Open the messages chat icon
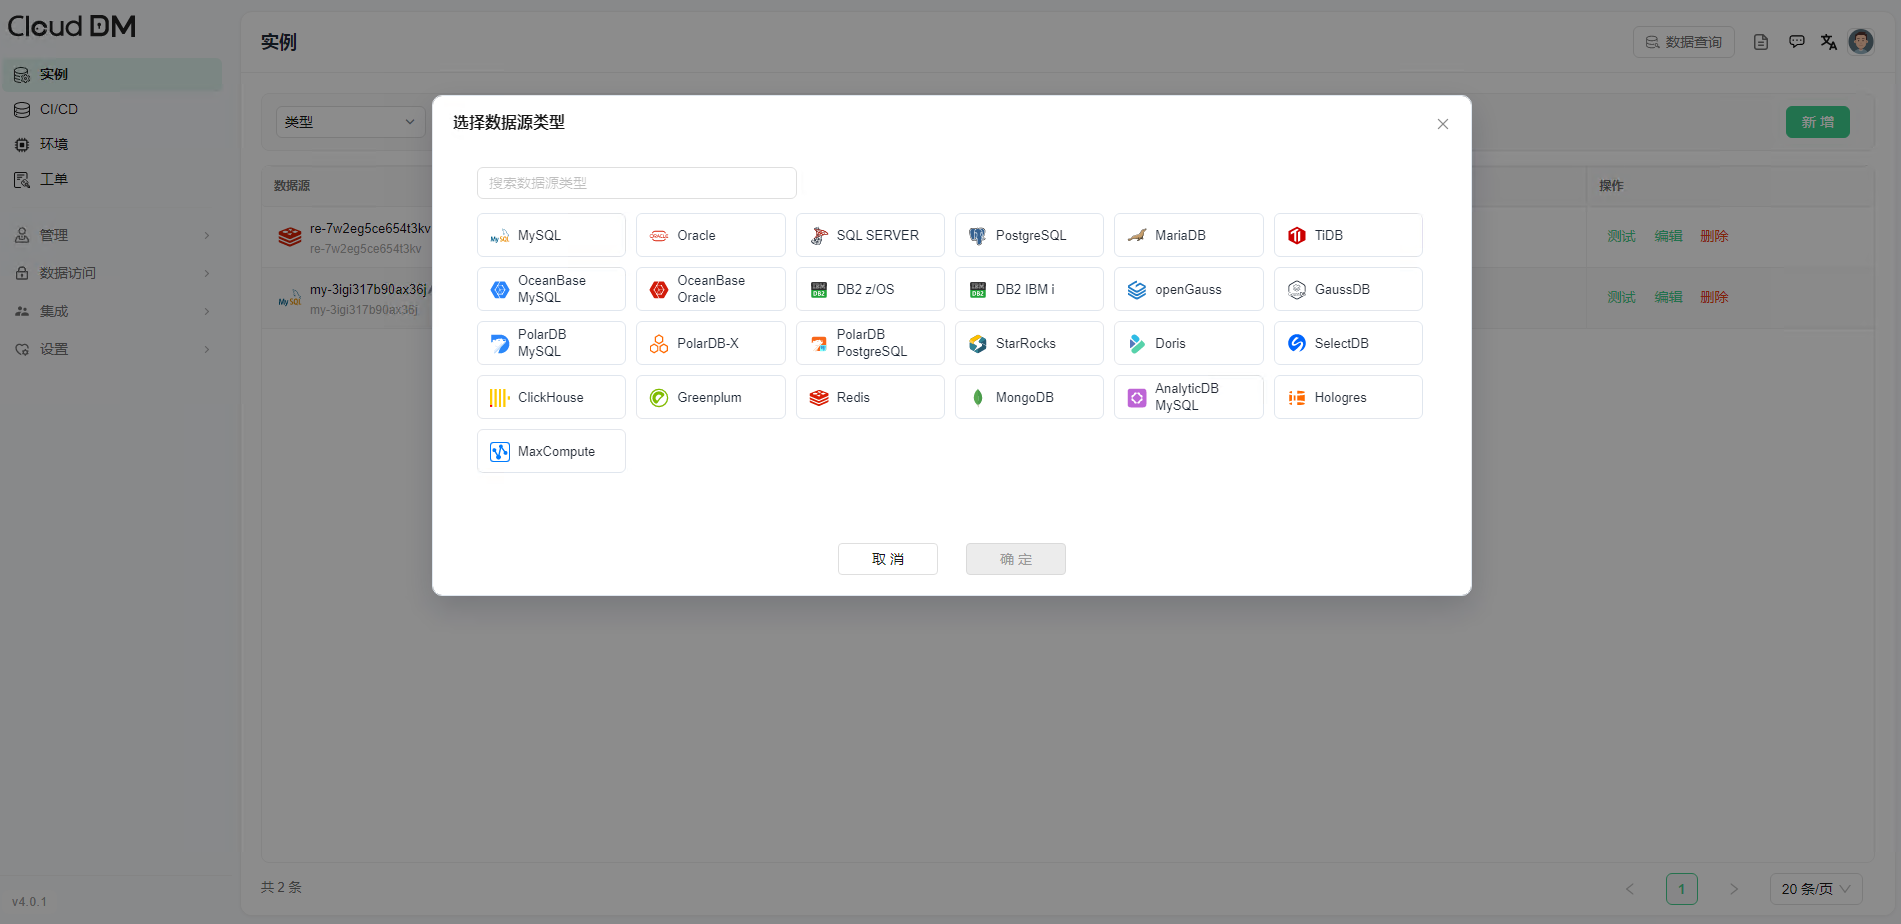This screenshot has height=924, width=1901. (x=1797, y=42)
